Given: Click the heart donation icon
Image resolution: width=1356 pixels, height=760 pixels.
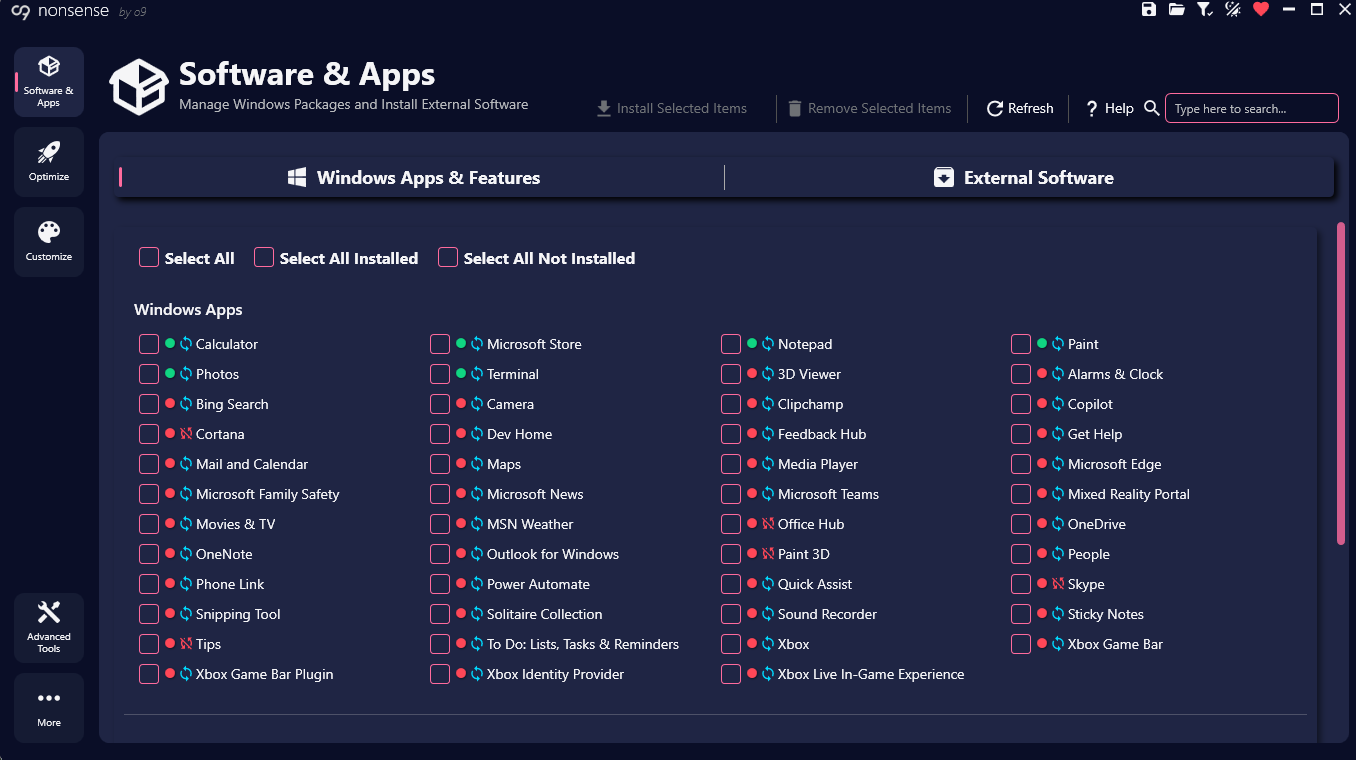Looking at the screenshot, I should tap(1261, 9).
